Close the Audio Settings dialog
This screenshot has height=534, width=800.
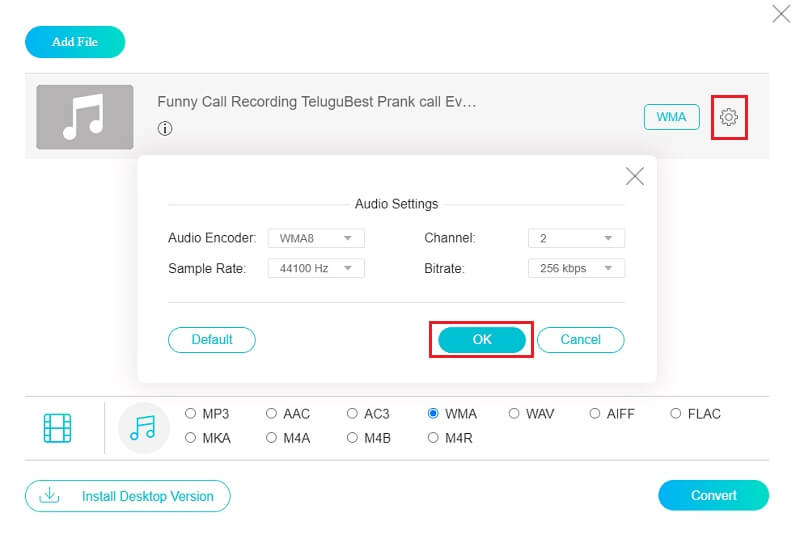point(634,177)
